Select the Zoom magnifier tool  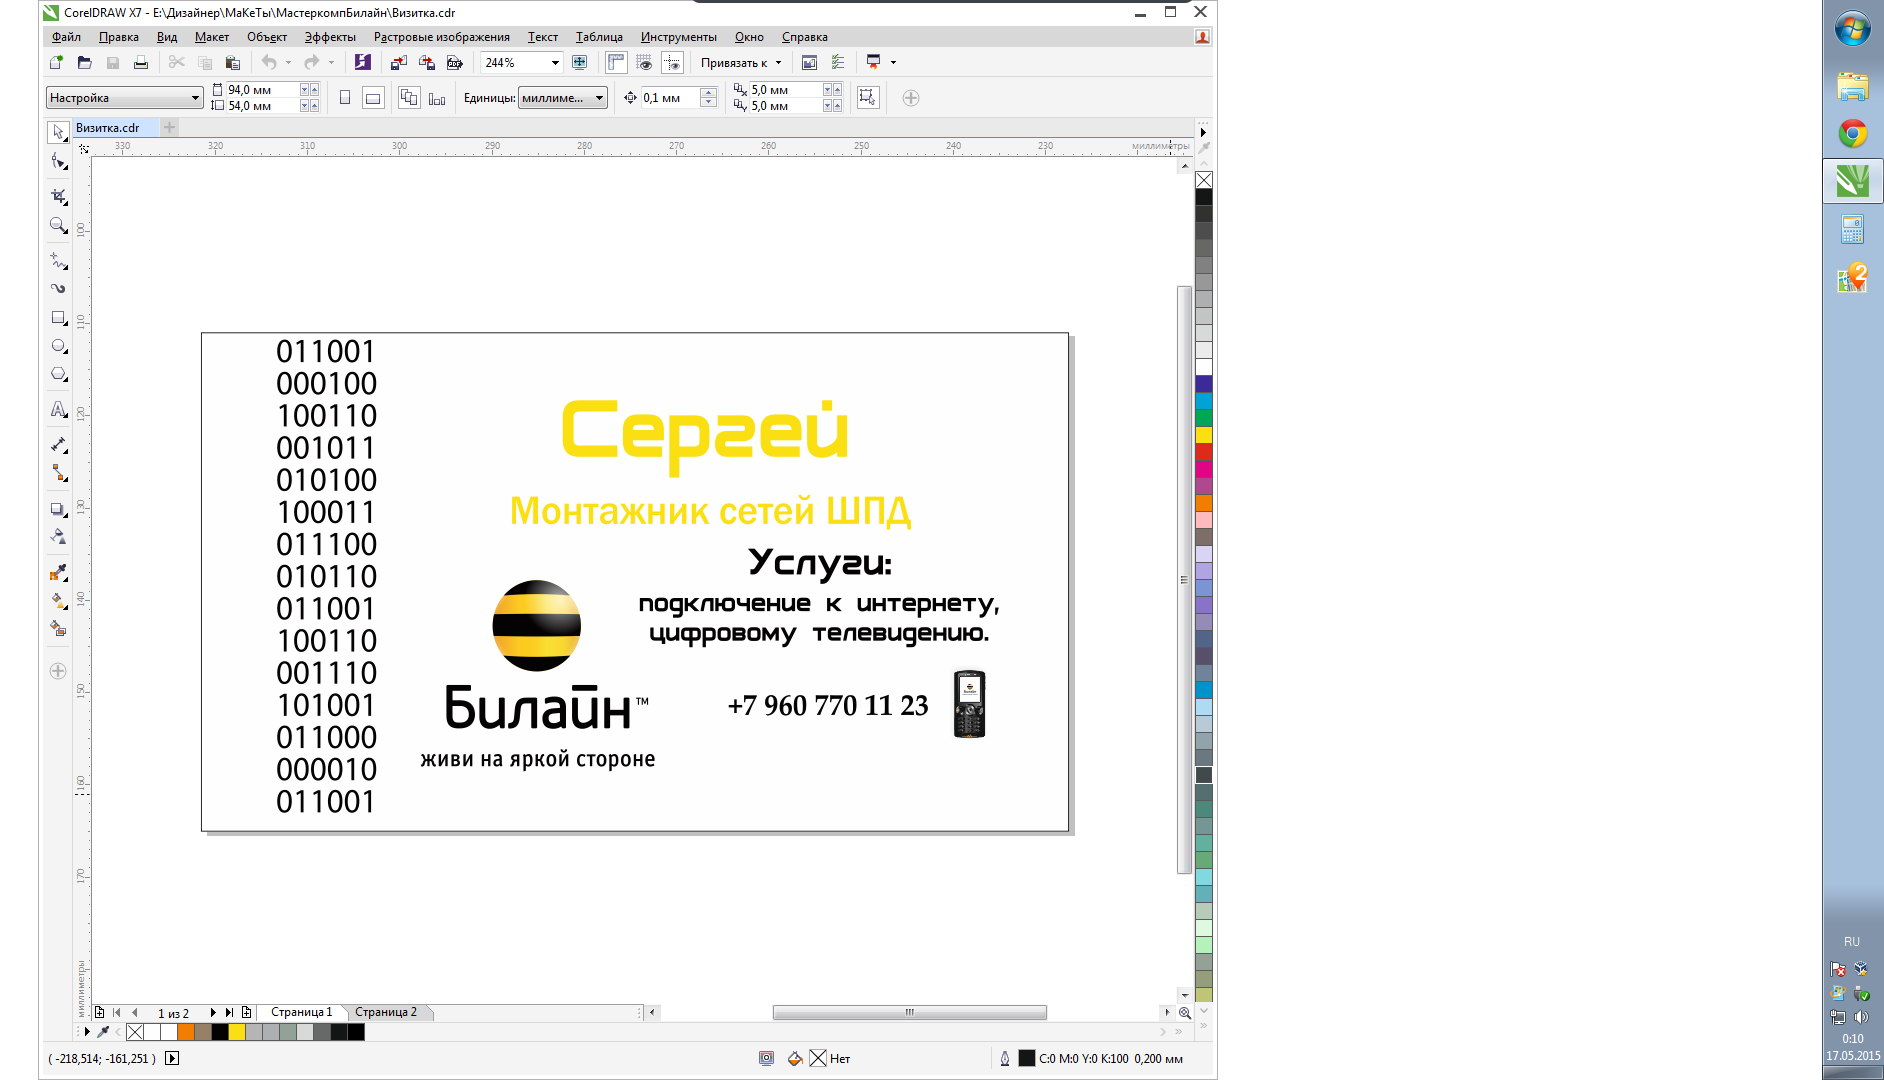point(59,226)
